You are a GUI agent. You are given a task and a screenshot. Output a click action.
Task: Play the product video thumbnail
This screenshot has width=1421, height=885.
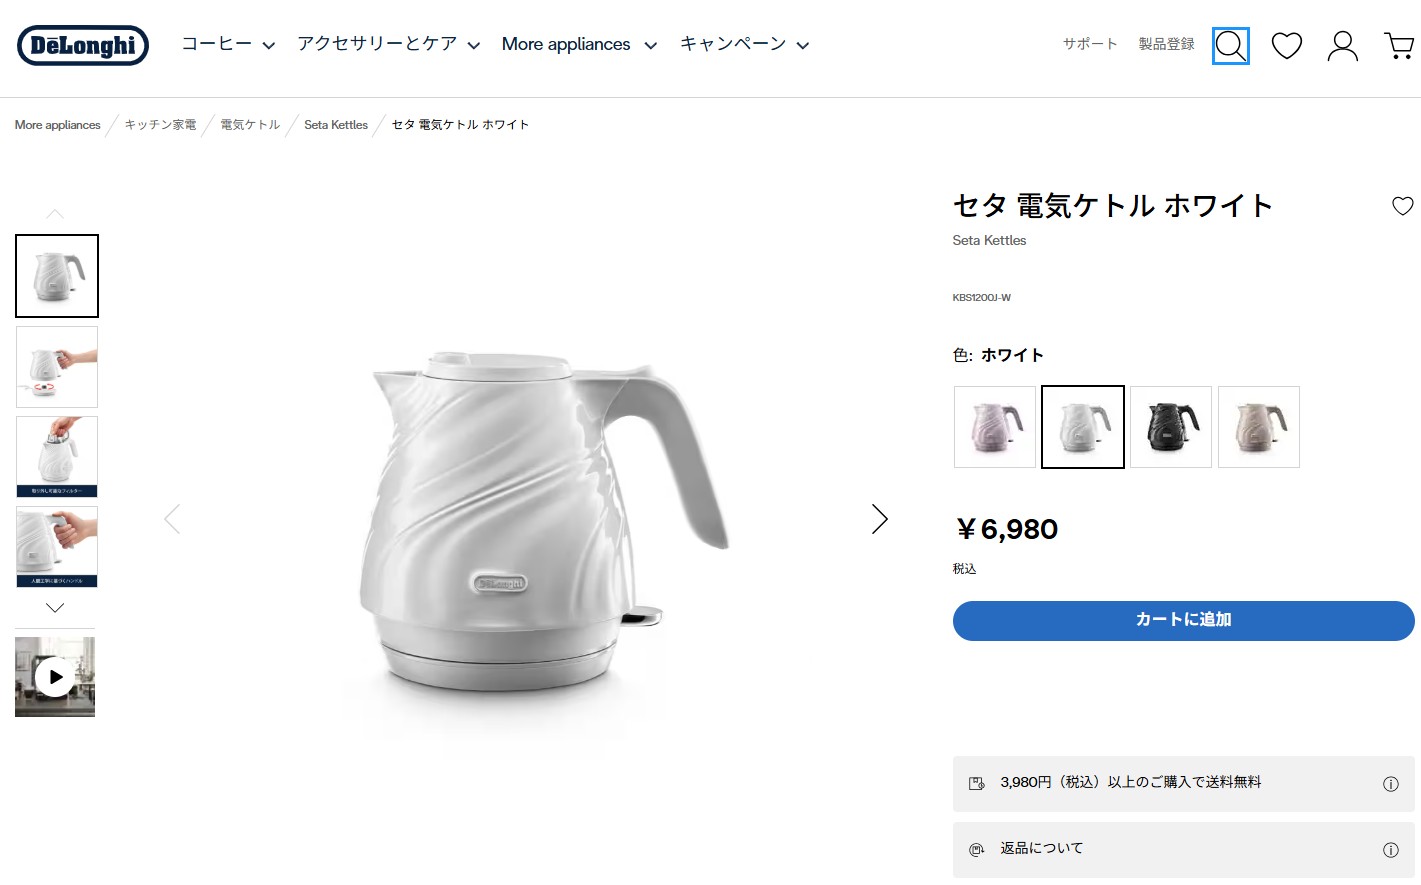point(55,677)
